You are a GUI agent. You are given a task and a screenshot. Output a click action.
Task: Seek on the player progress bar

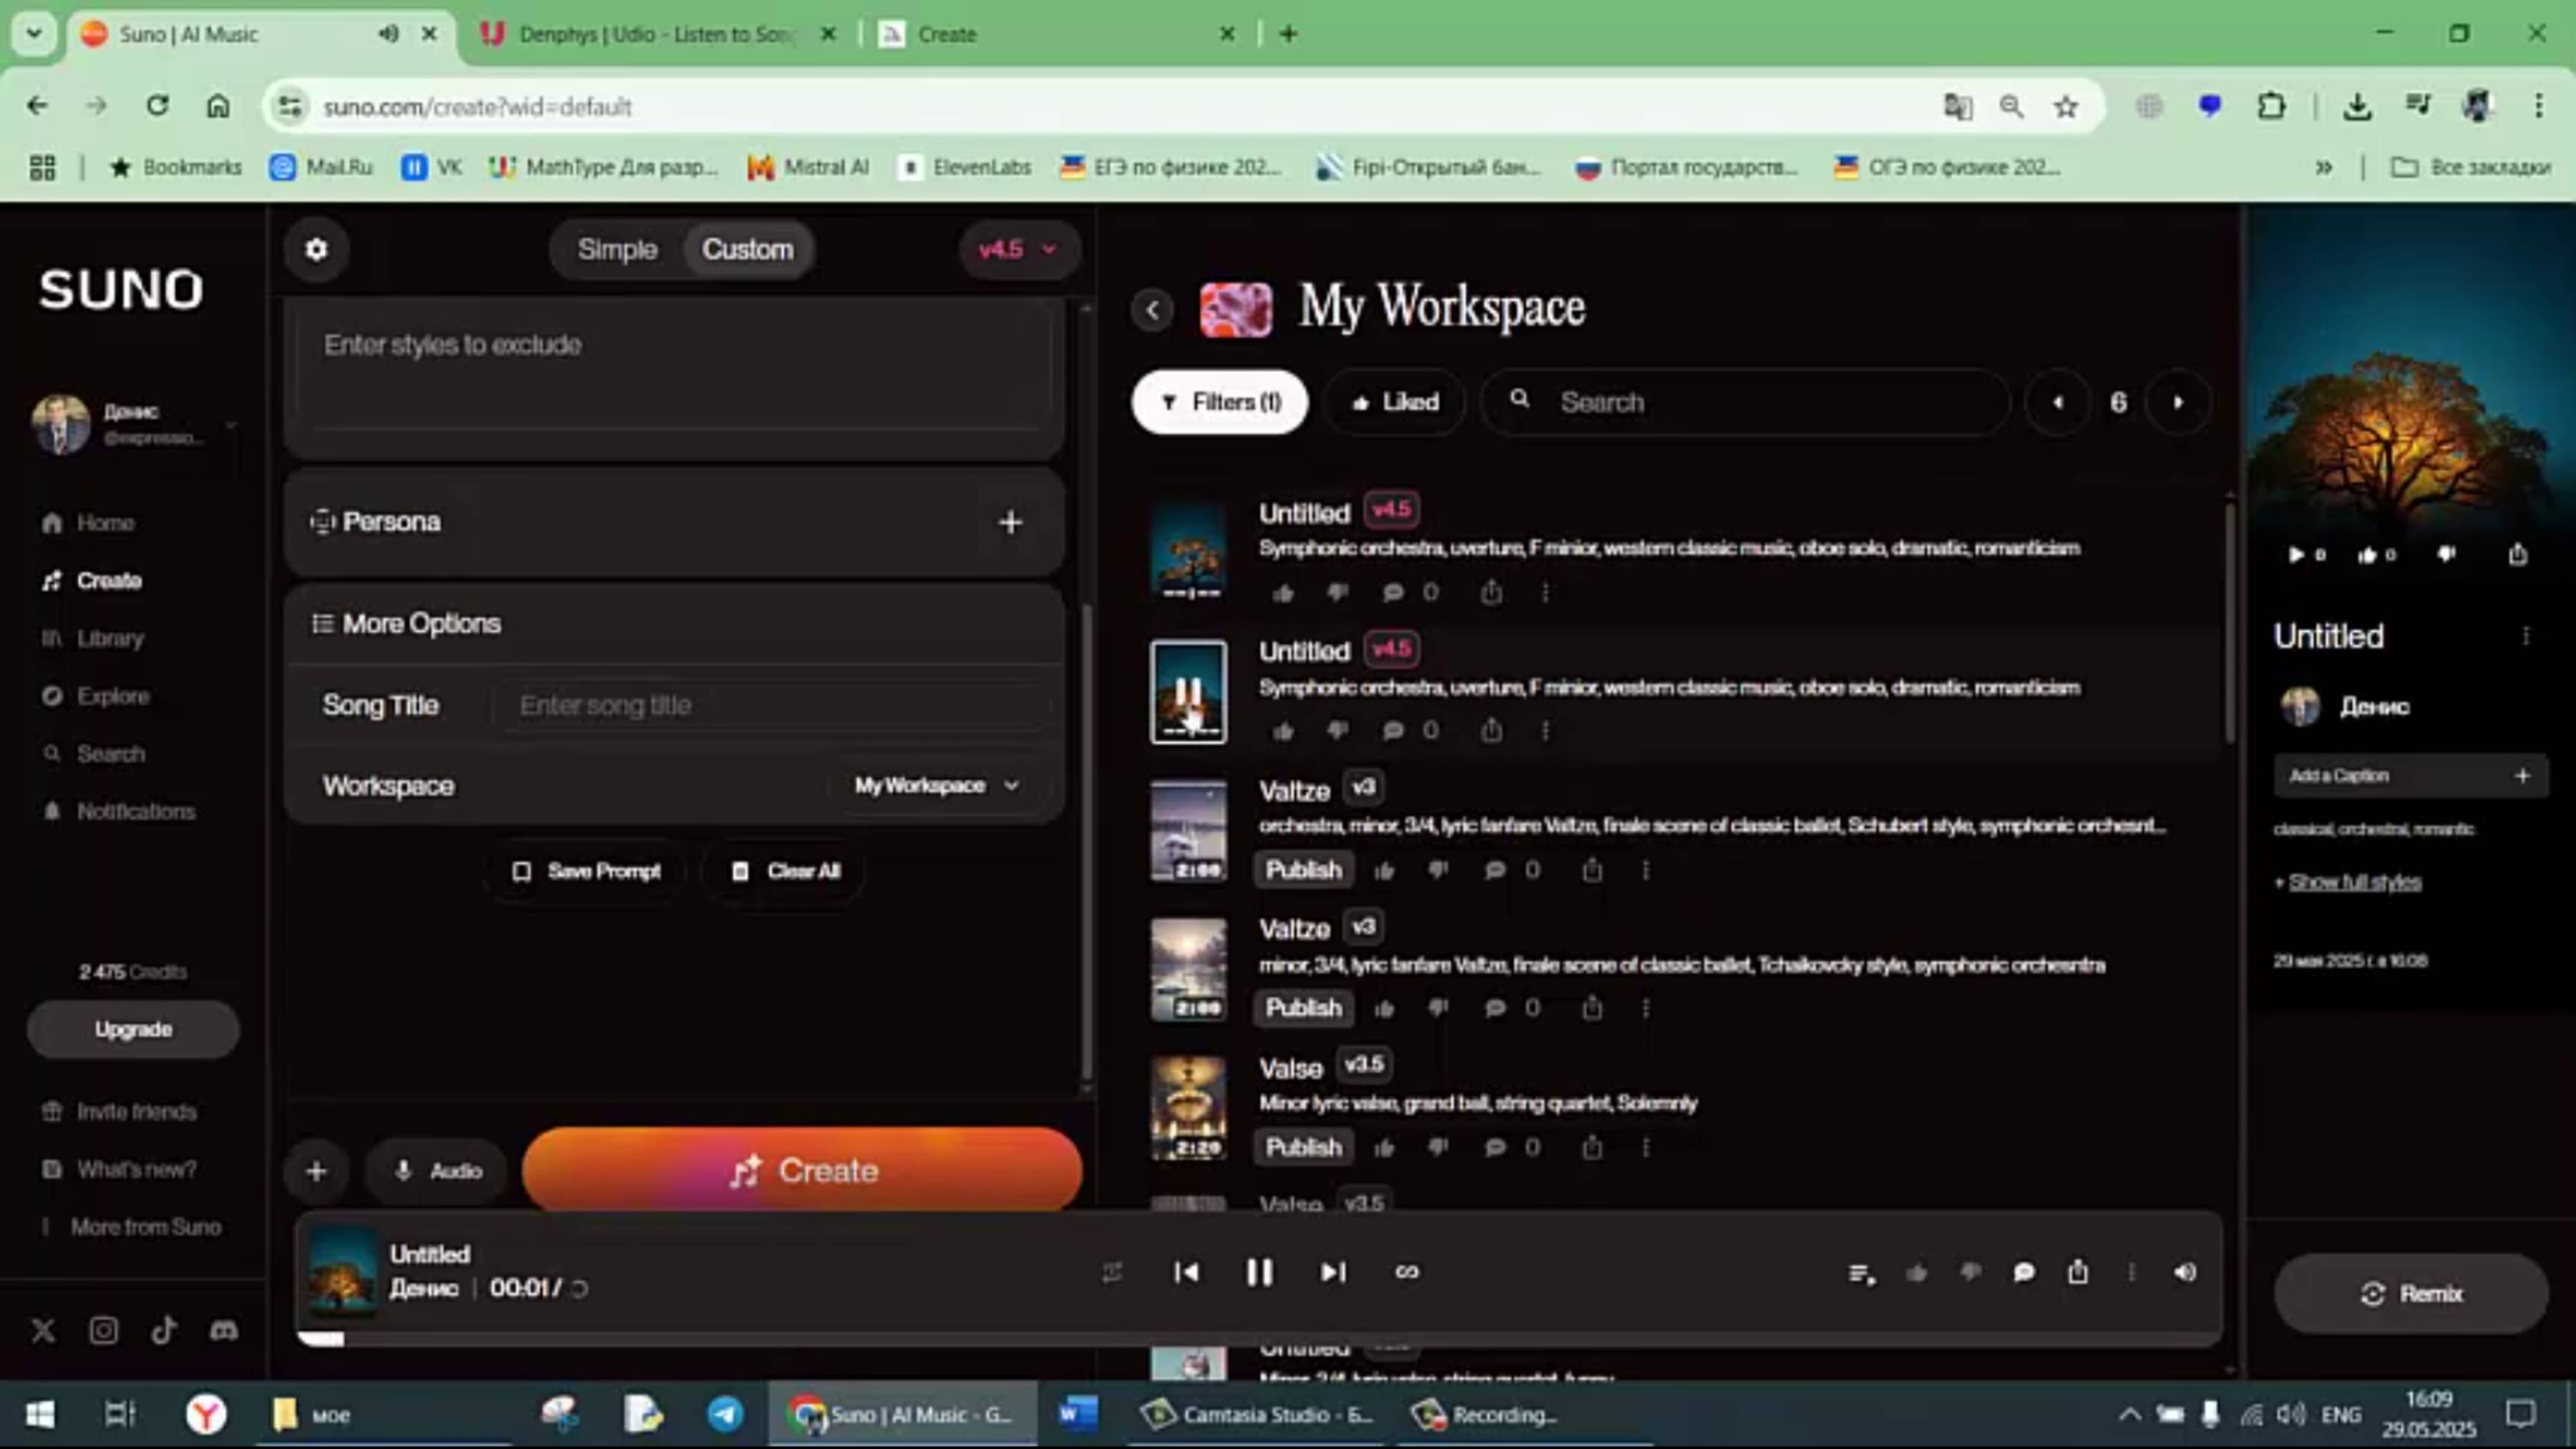(1258, 1339)
